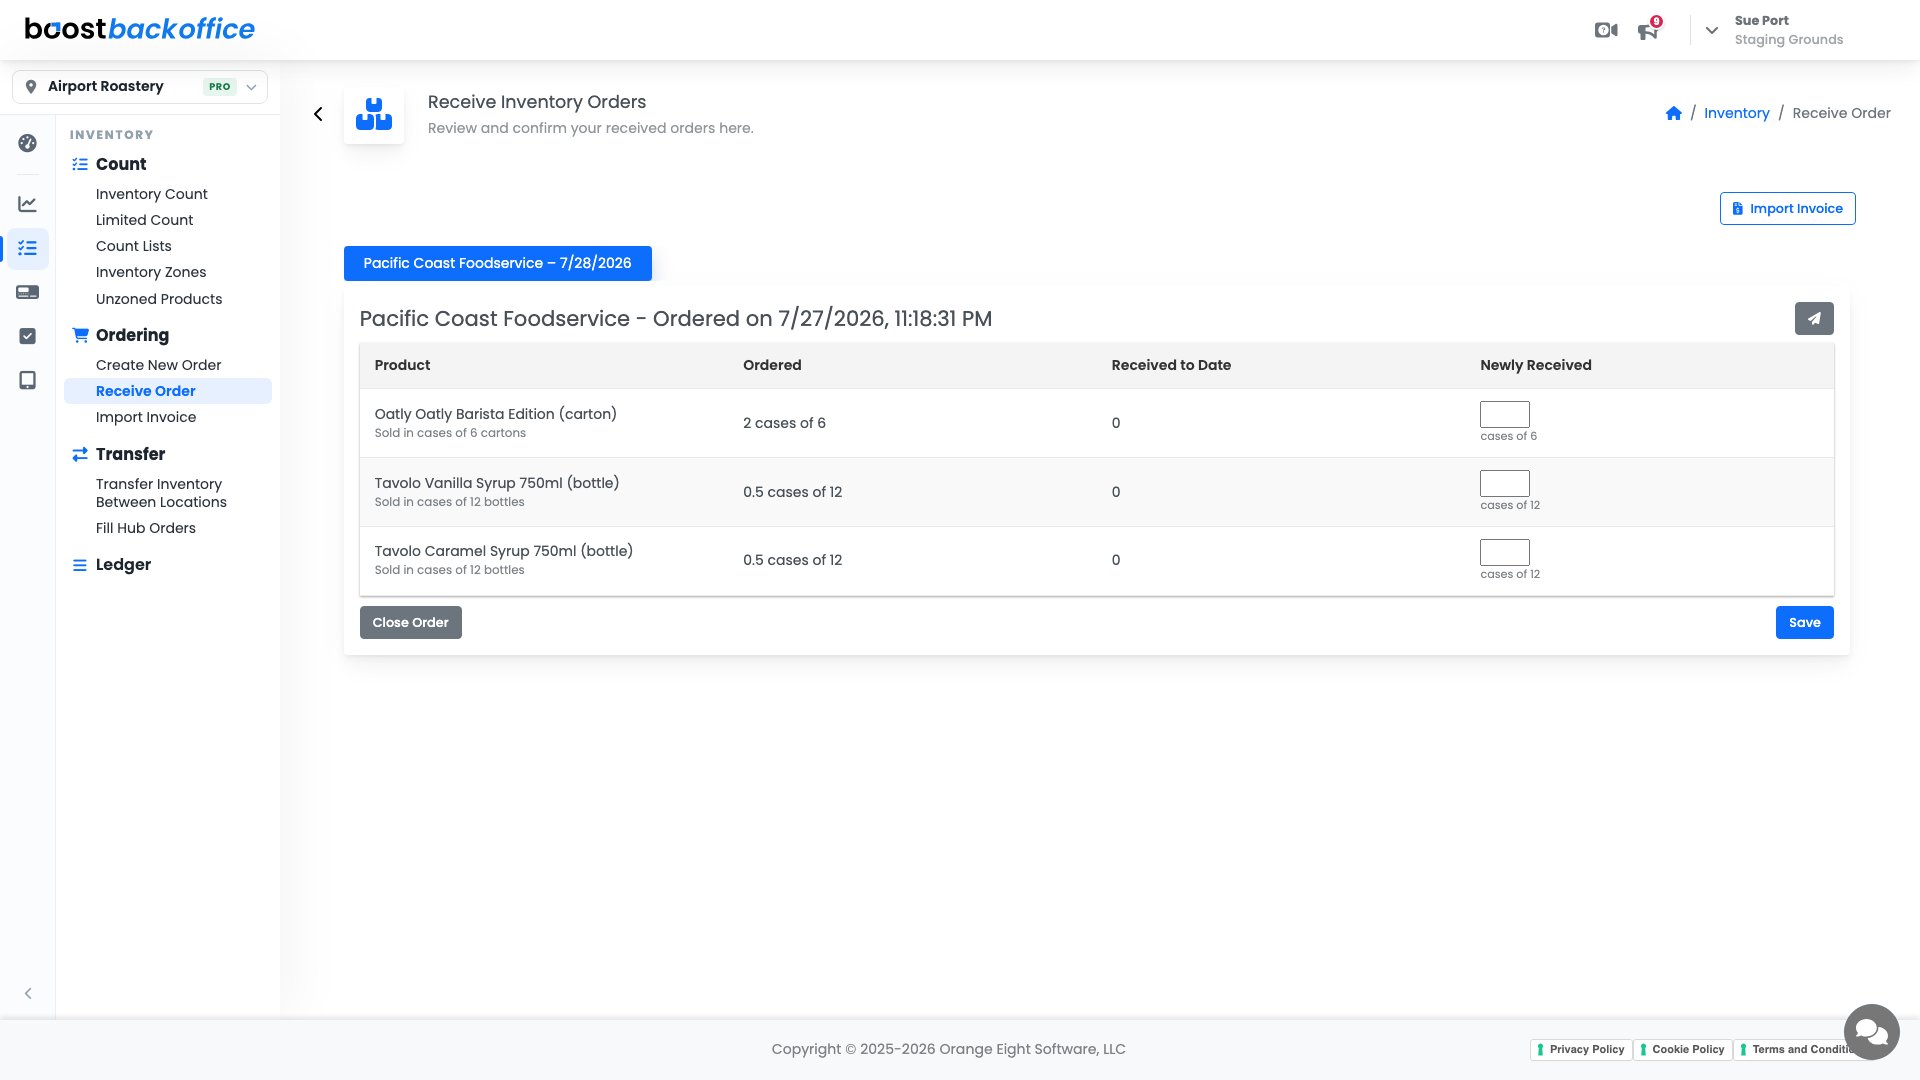This screenshot has width=1920, height=1080.
Task: Click the Import Invoice button
Action: point(1787,208)
